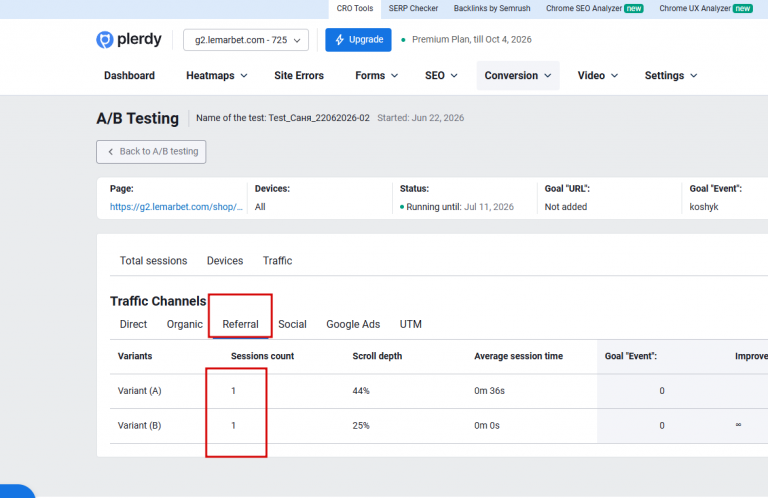Click the Variant (A) row label

tap(140, 391)
